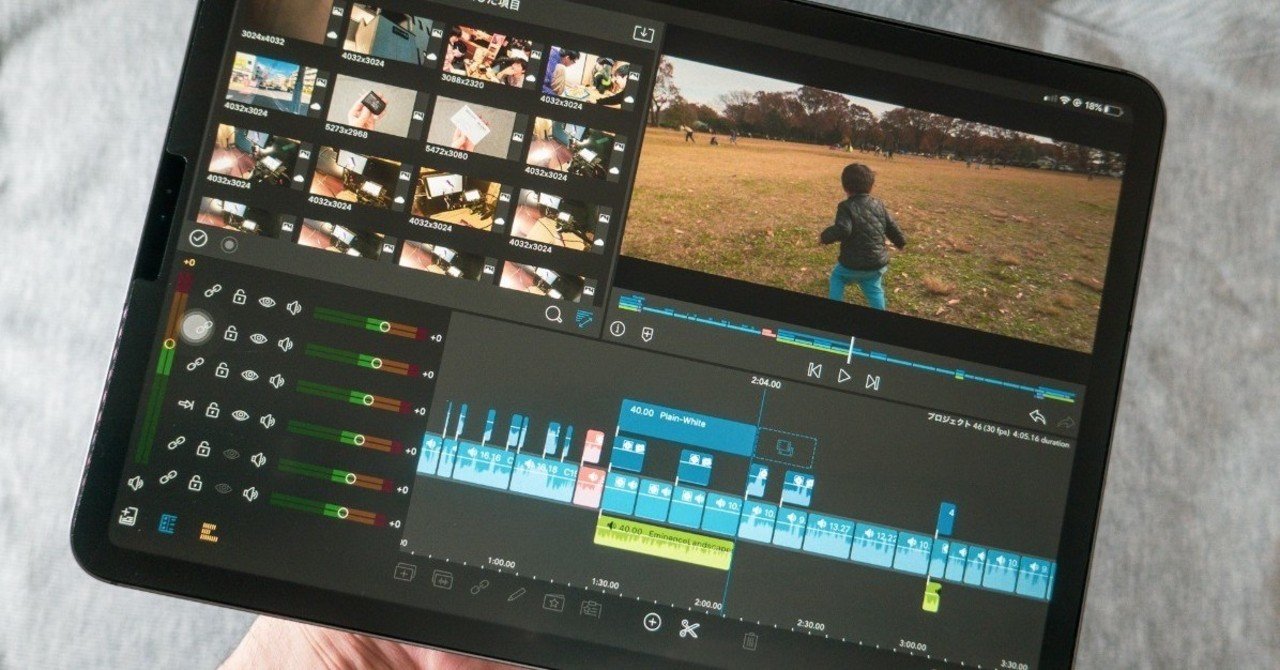The width and height of the screenshot is (1280, 670).
Task: Select the Plain-White title clip in timeline
Action: point(688,427)
